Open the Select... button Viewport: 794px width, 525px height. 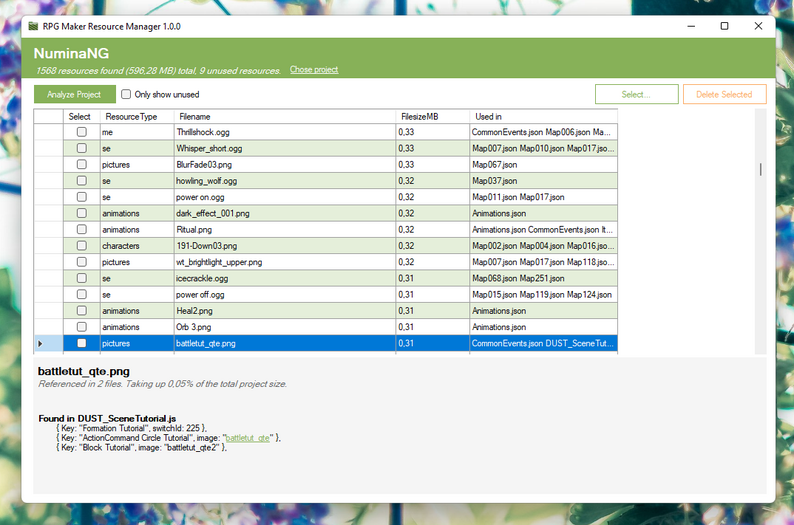tap(637, 94)
